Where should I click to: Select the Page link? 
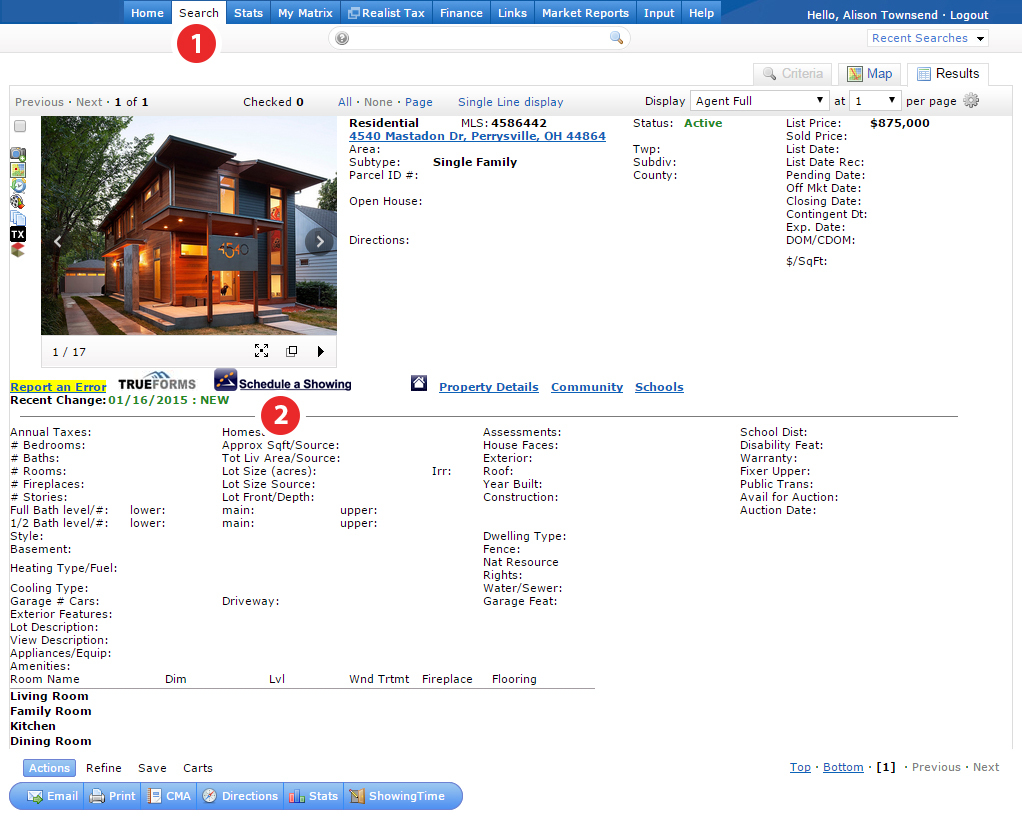[418, 102]
